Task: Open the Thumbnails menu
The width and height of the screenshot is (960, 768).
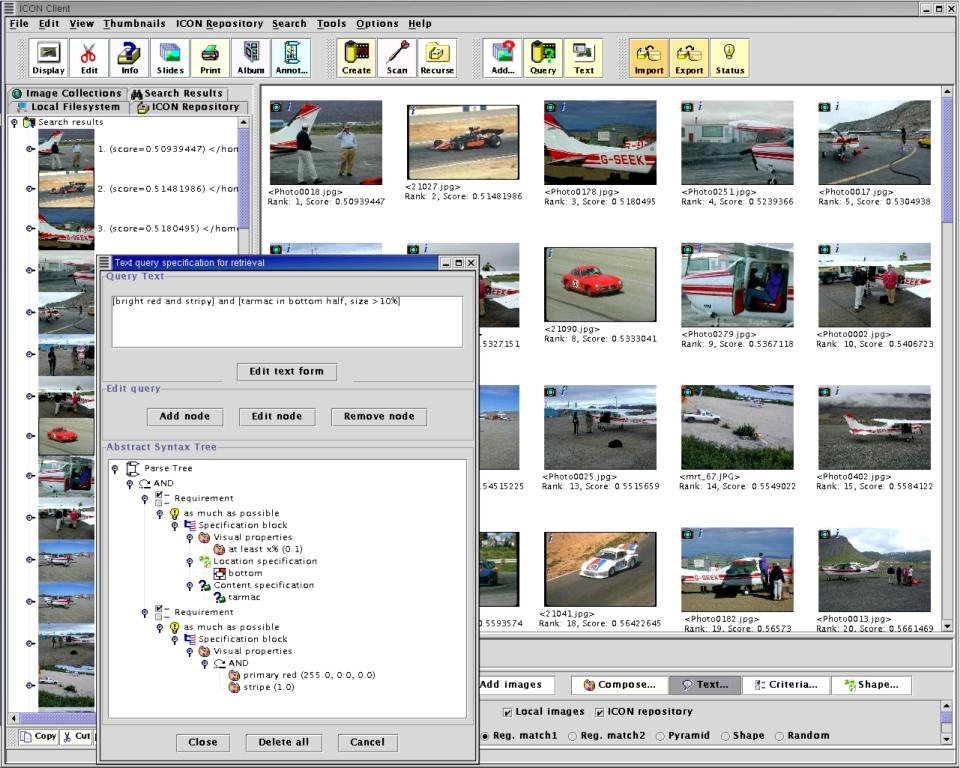Action: (134, 23)
